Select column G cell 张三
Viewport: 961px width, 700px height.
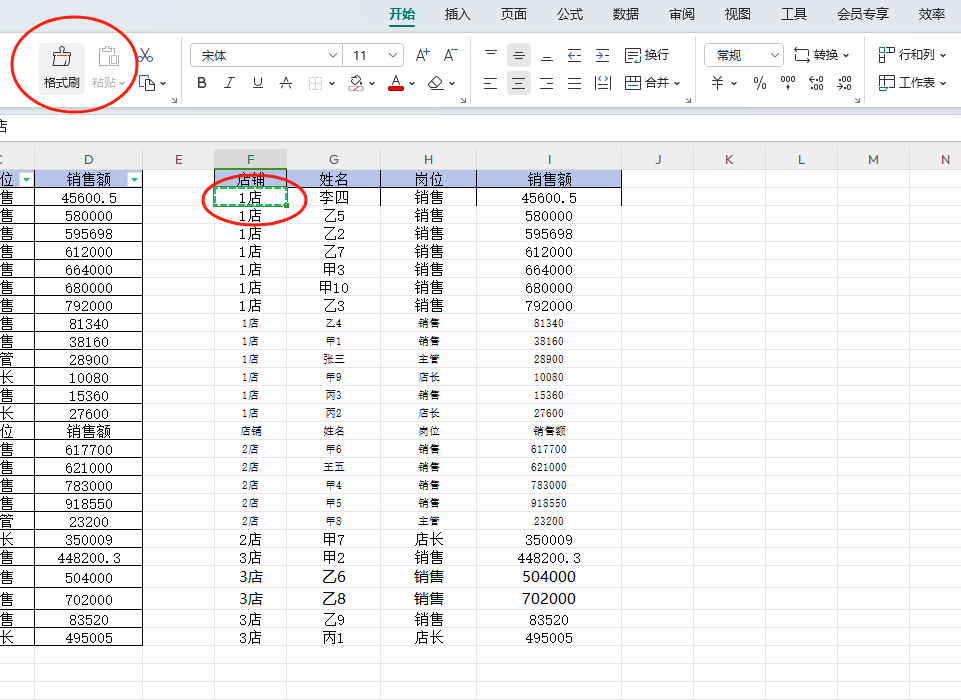[334, 359]
